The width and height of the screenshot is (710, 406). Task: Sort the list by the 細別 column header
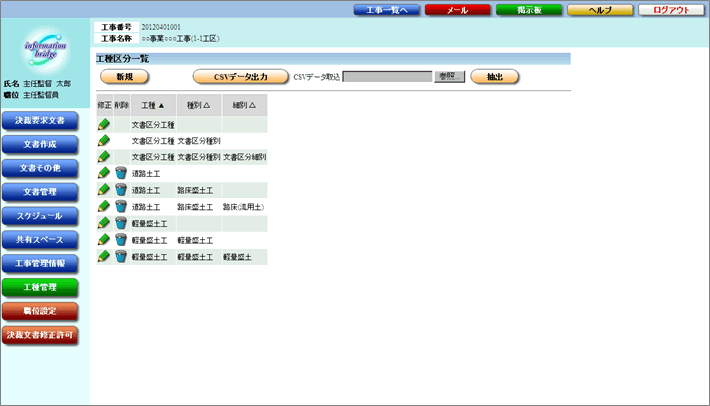click(244, 104)
